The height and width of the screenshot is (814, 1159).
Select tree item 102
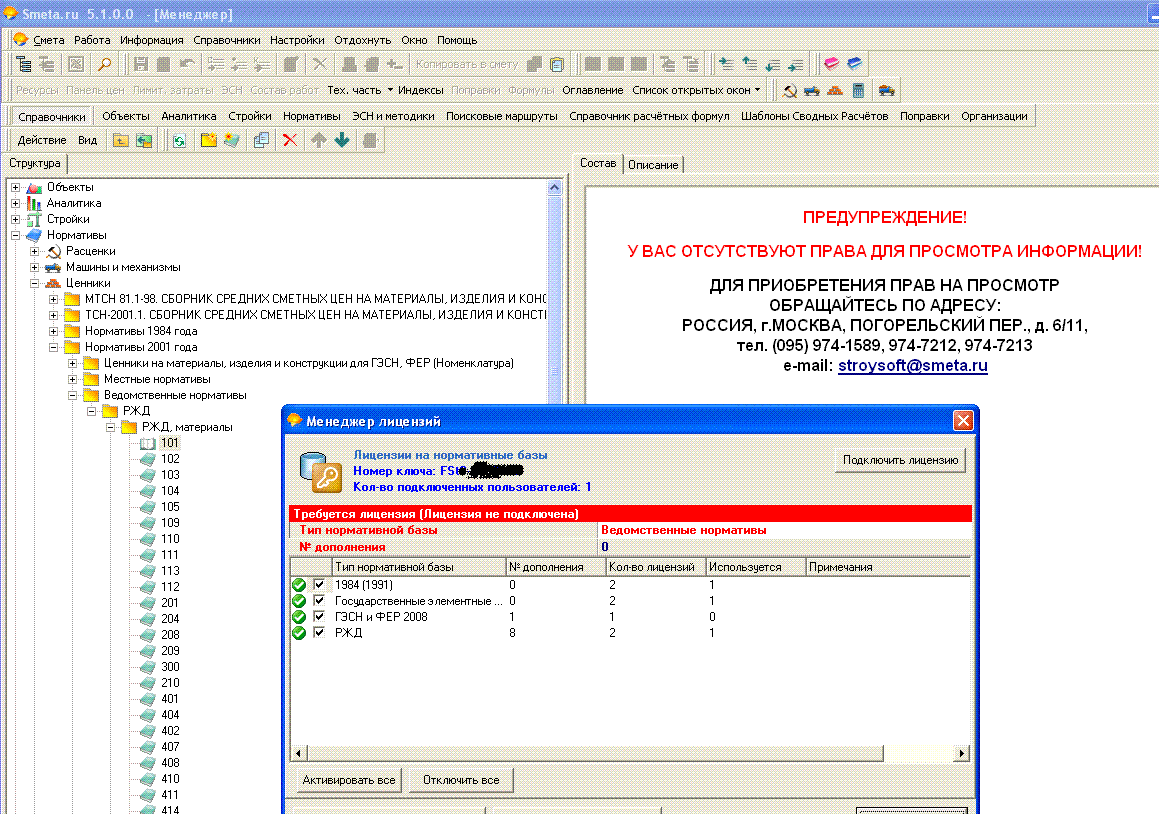170,459
